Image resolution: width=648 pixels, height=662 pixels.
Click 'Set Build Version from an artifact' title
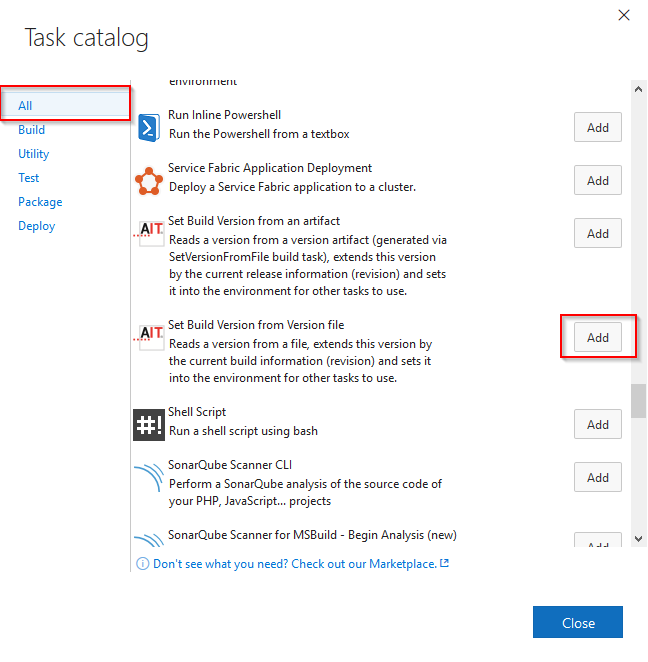(x=254, y=221)
